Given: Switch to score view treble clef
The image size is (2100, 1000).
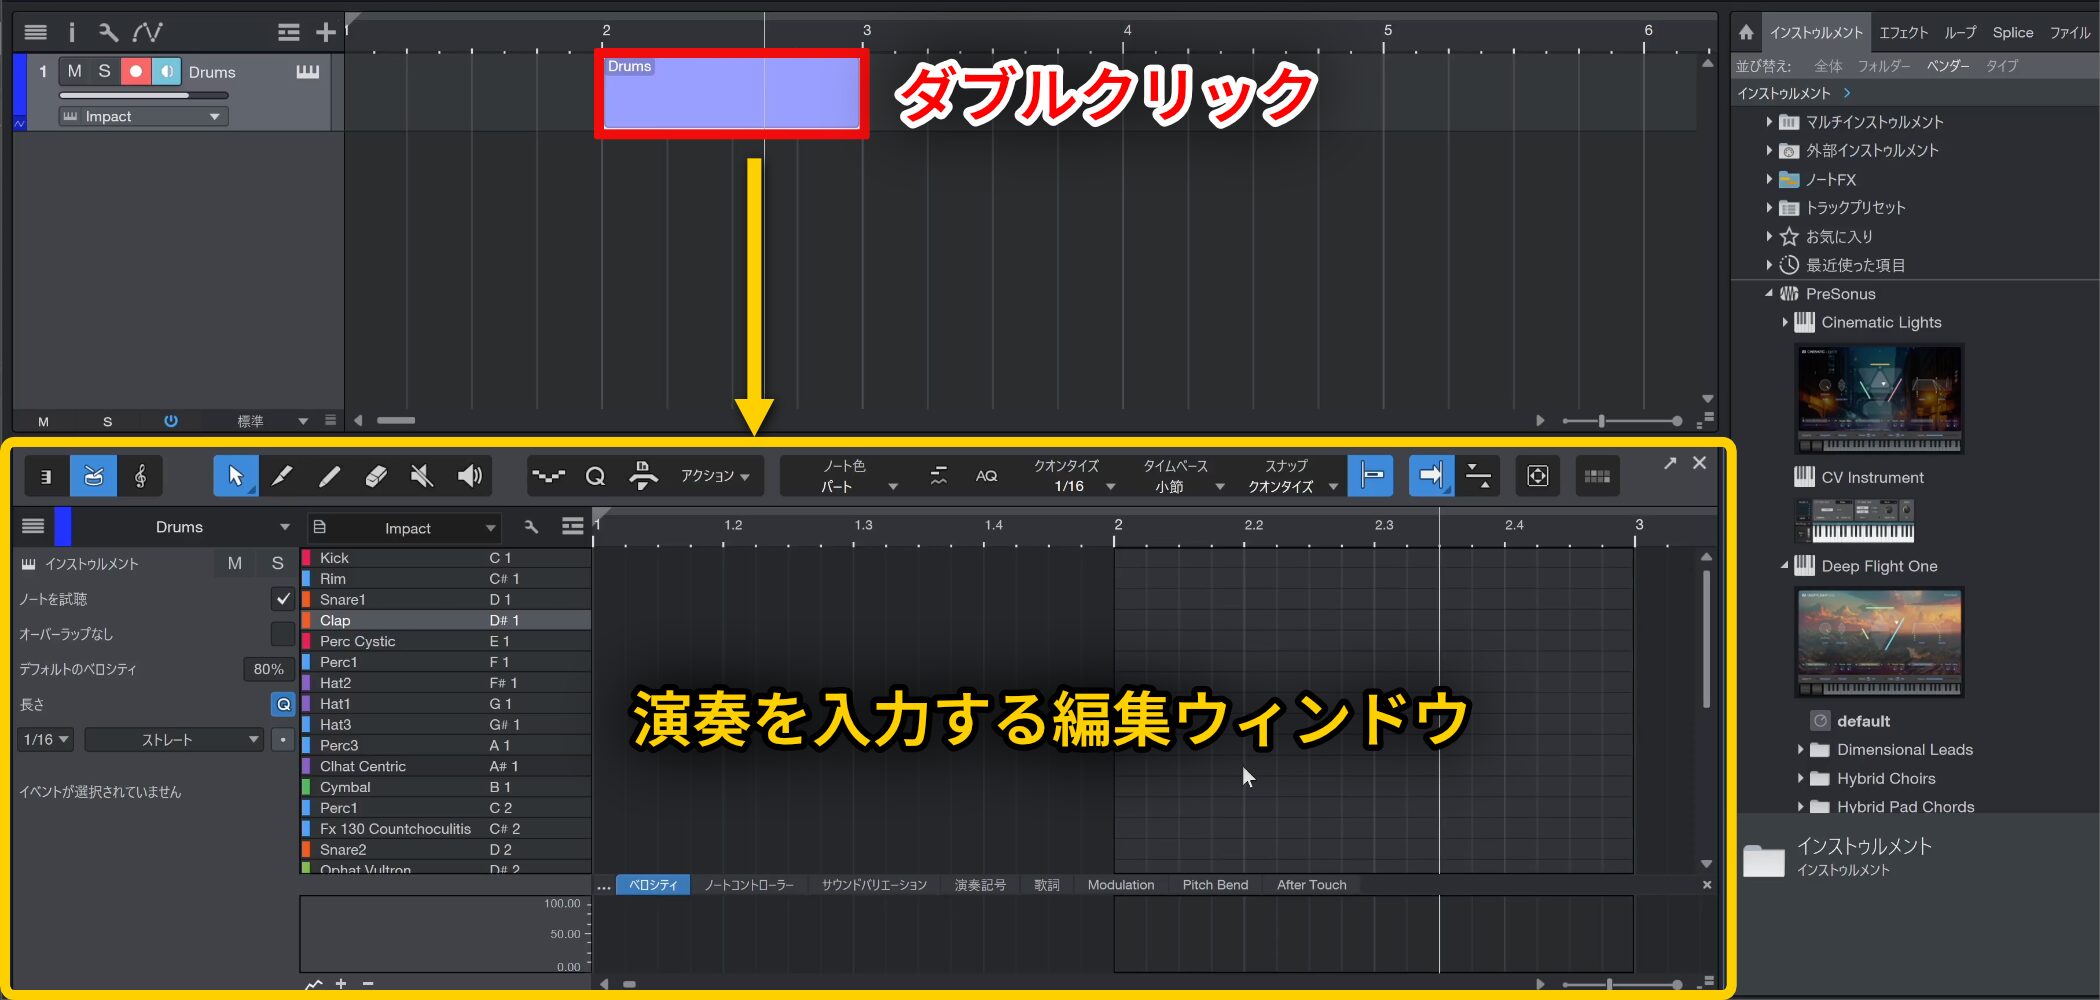Looking at the screenshot, I should [140, 476].
